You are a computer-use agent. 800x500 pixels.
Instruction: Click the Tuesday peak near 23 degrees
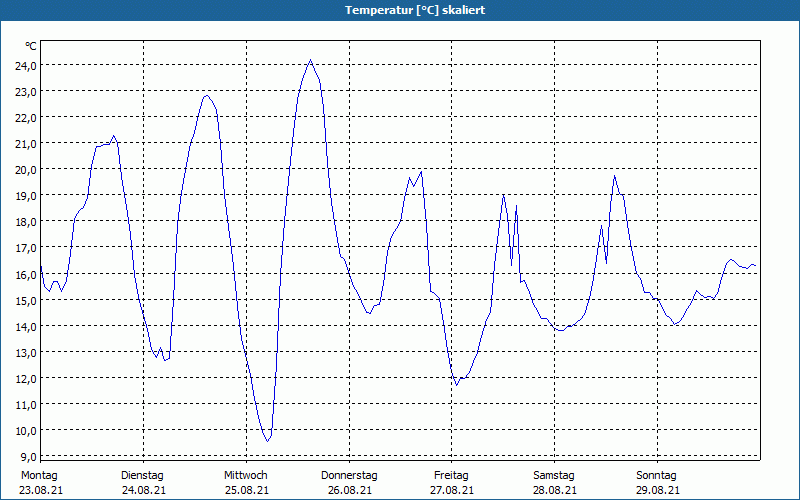[206, 95]
